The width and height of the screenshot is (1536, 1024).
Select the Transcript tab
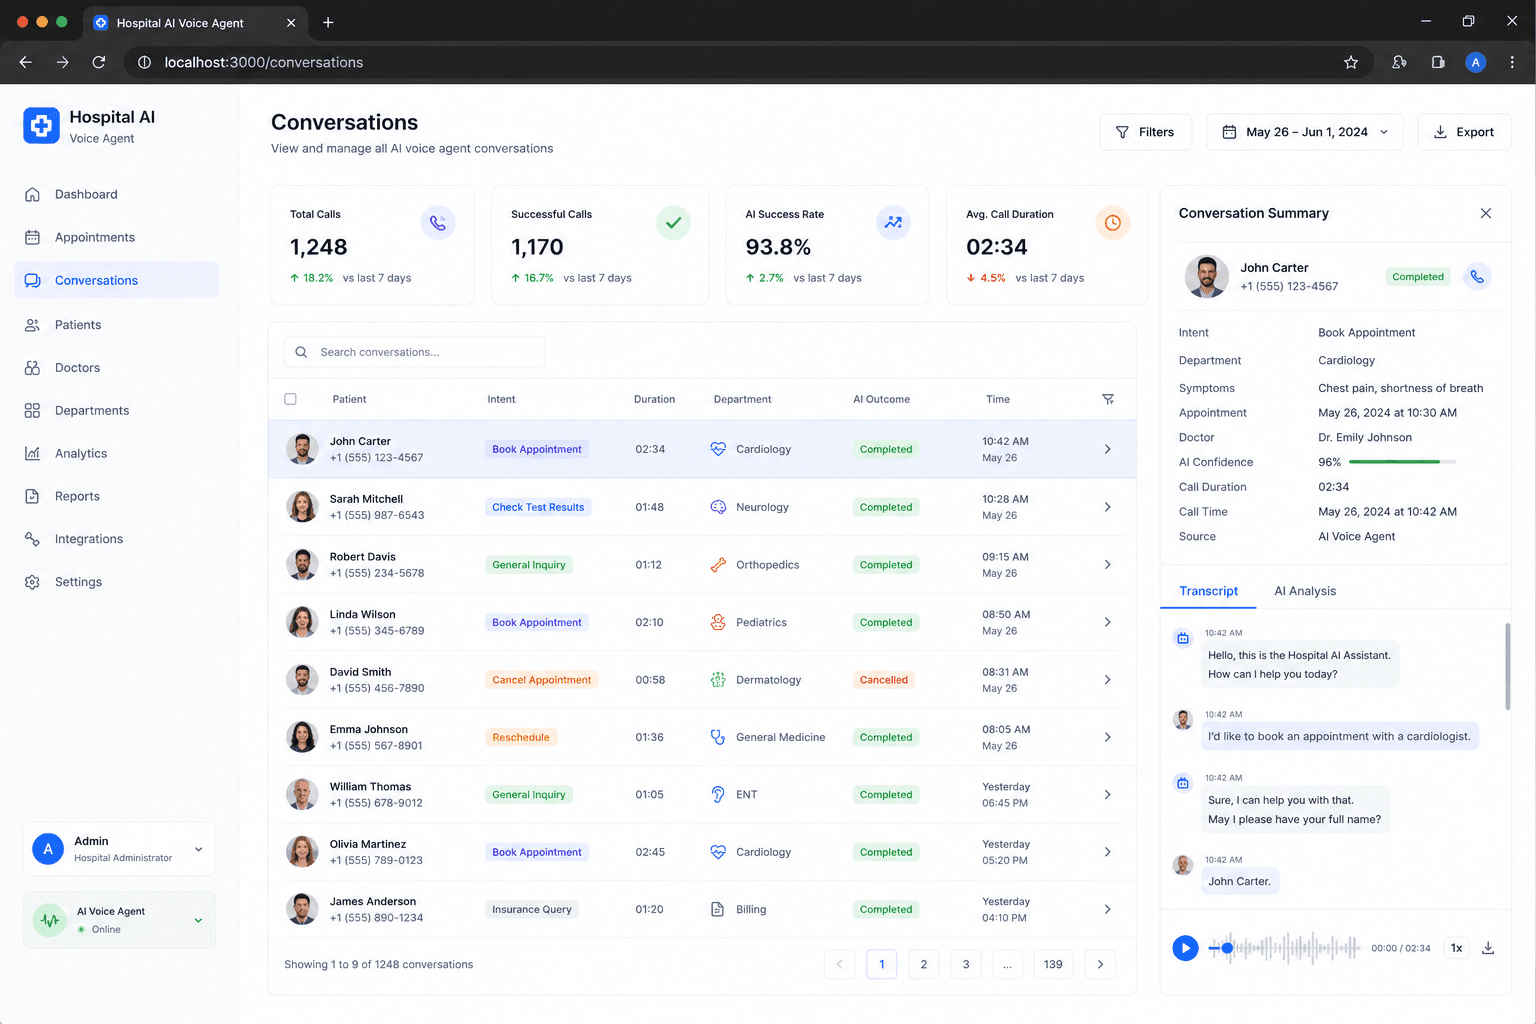point(1208,591)
